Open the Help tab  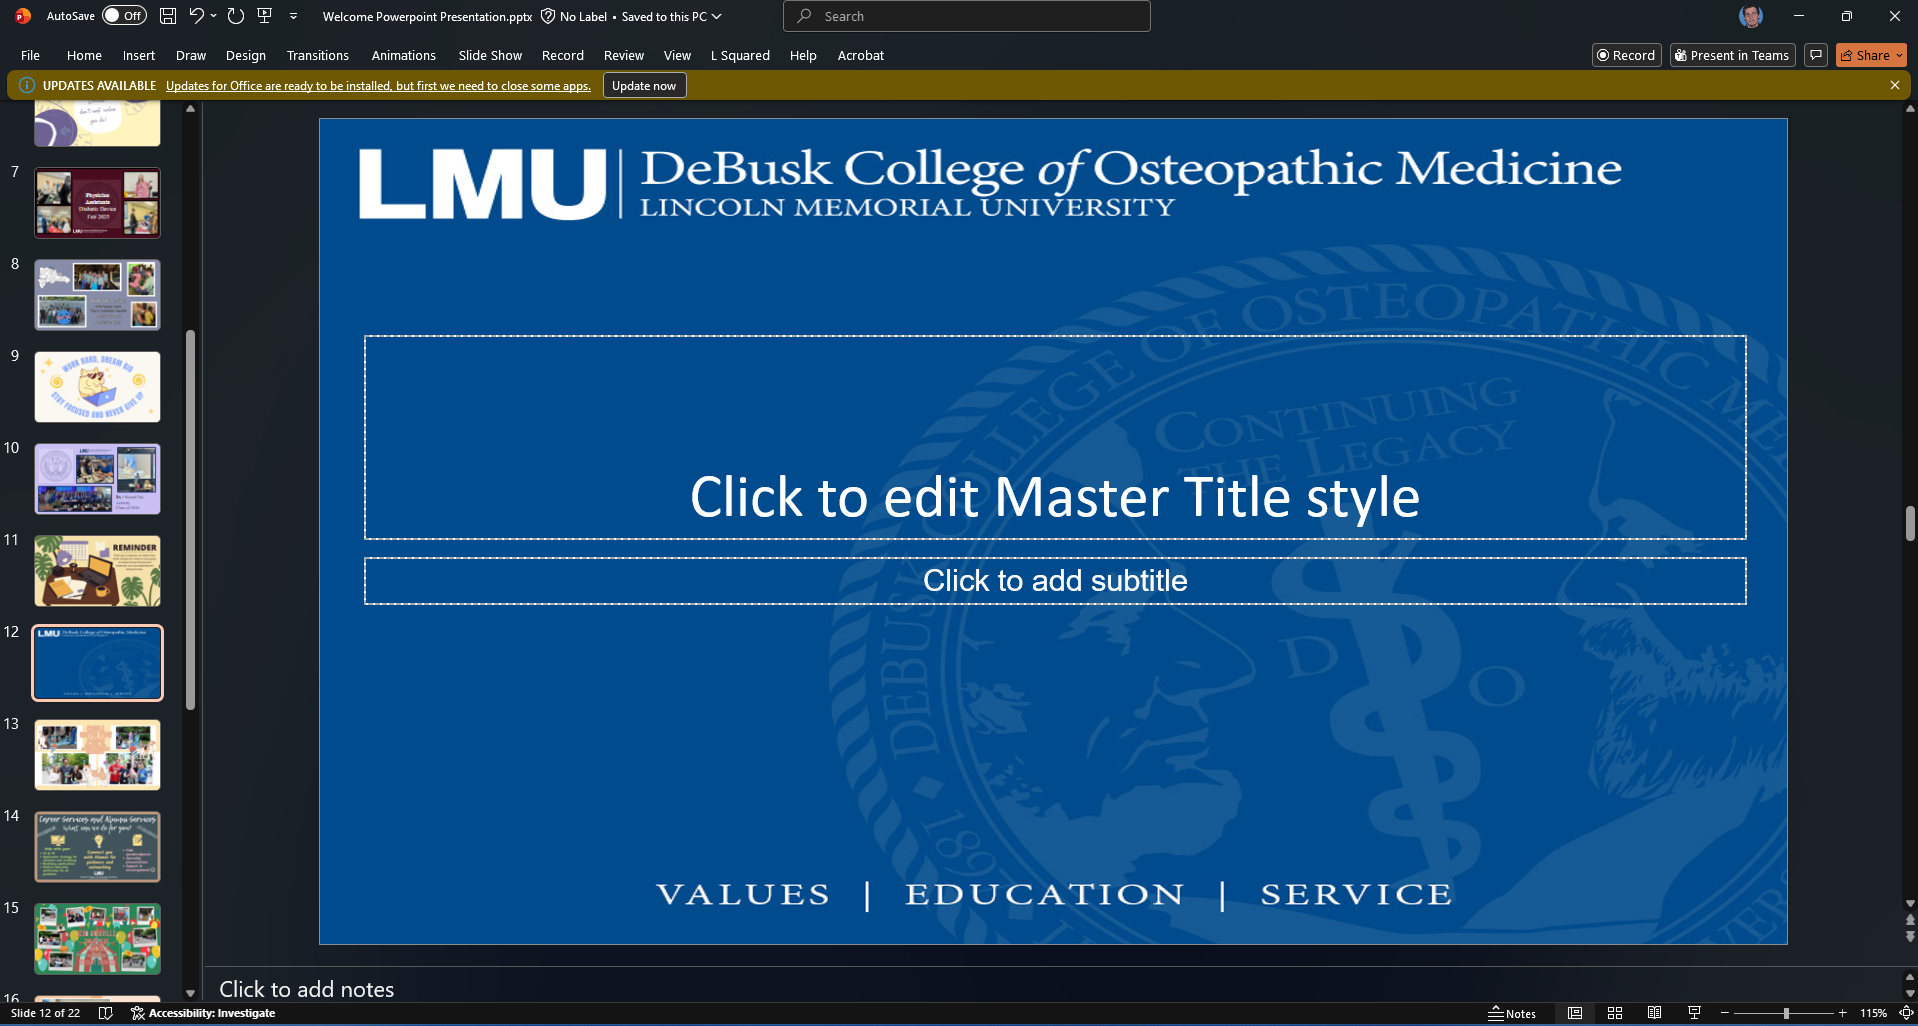click(803, 55)
